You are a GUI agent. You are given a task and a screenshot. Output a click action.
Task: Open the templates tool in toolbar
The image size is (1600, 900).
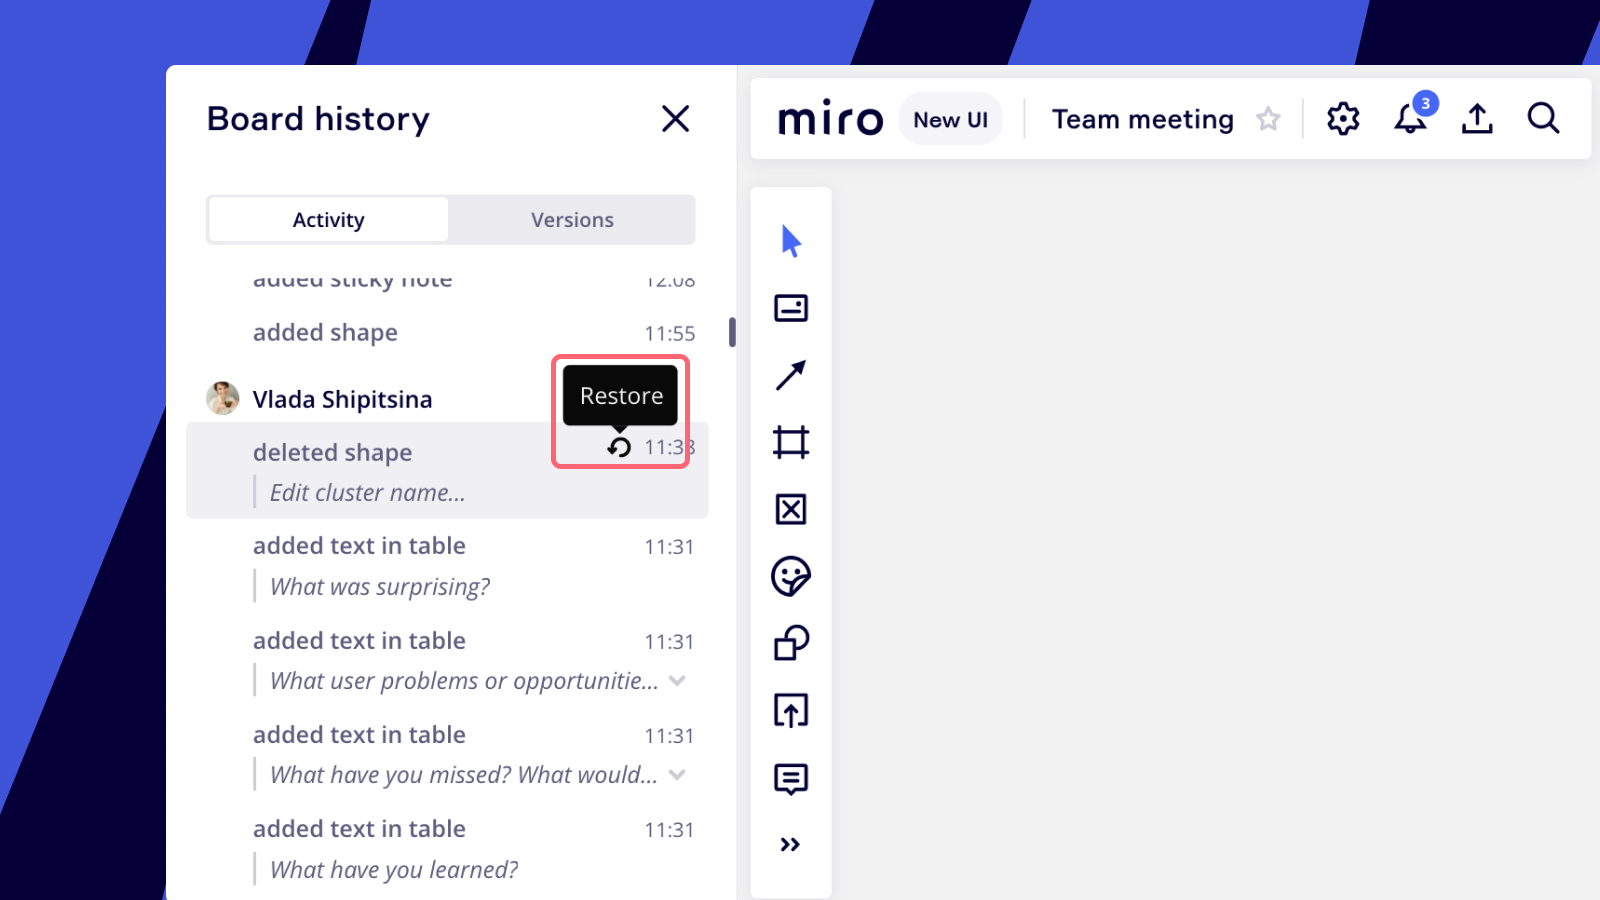791,308
